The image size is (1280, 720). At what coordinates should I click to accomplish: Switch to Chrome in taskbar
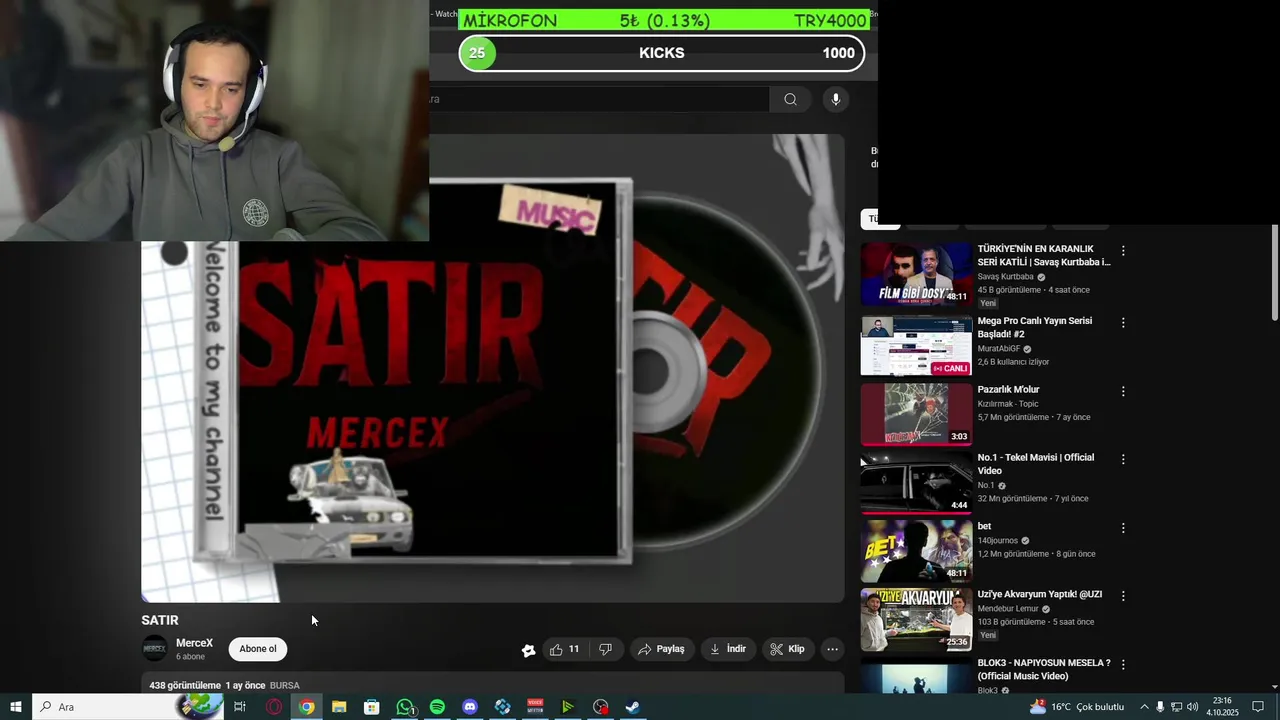pyautogui.click(x=307, y=707)
